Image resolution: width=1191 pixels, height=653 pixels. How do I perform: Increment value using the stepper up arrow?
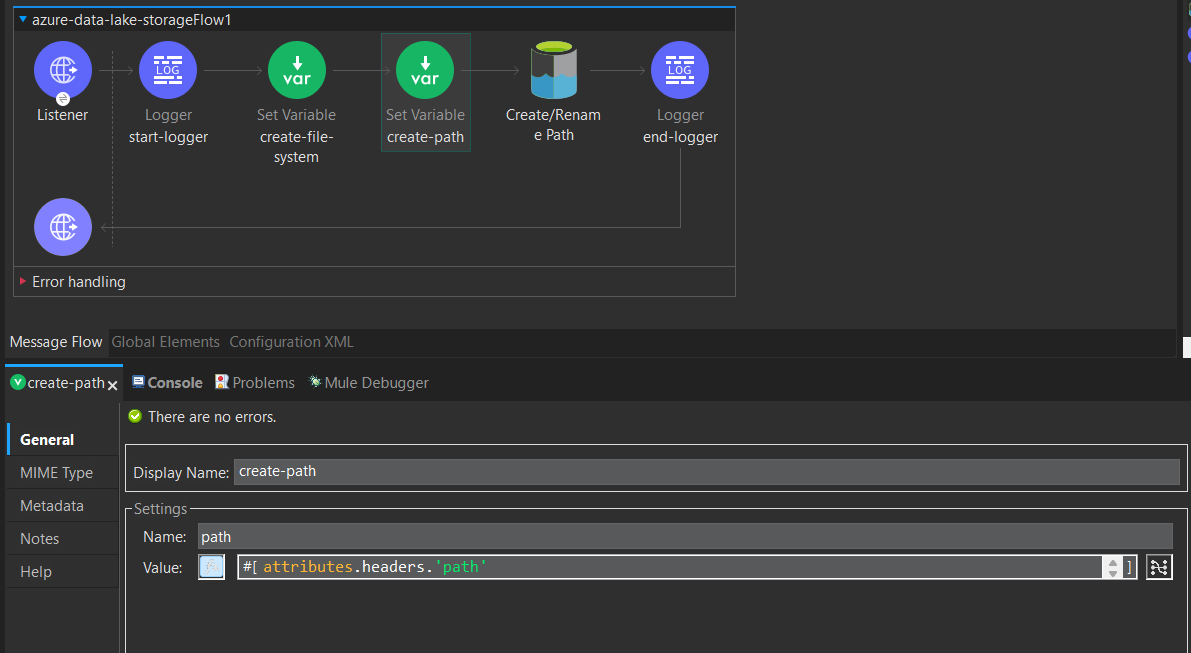1113,562
